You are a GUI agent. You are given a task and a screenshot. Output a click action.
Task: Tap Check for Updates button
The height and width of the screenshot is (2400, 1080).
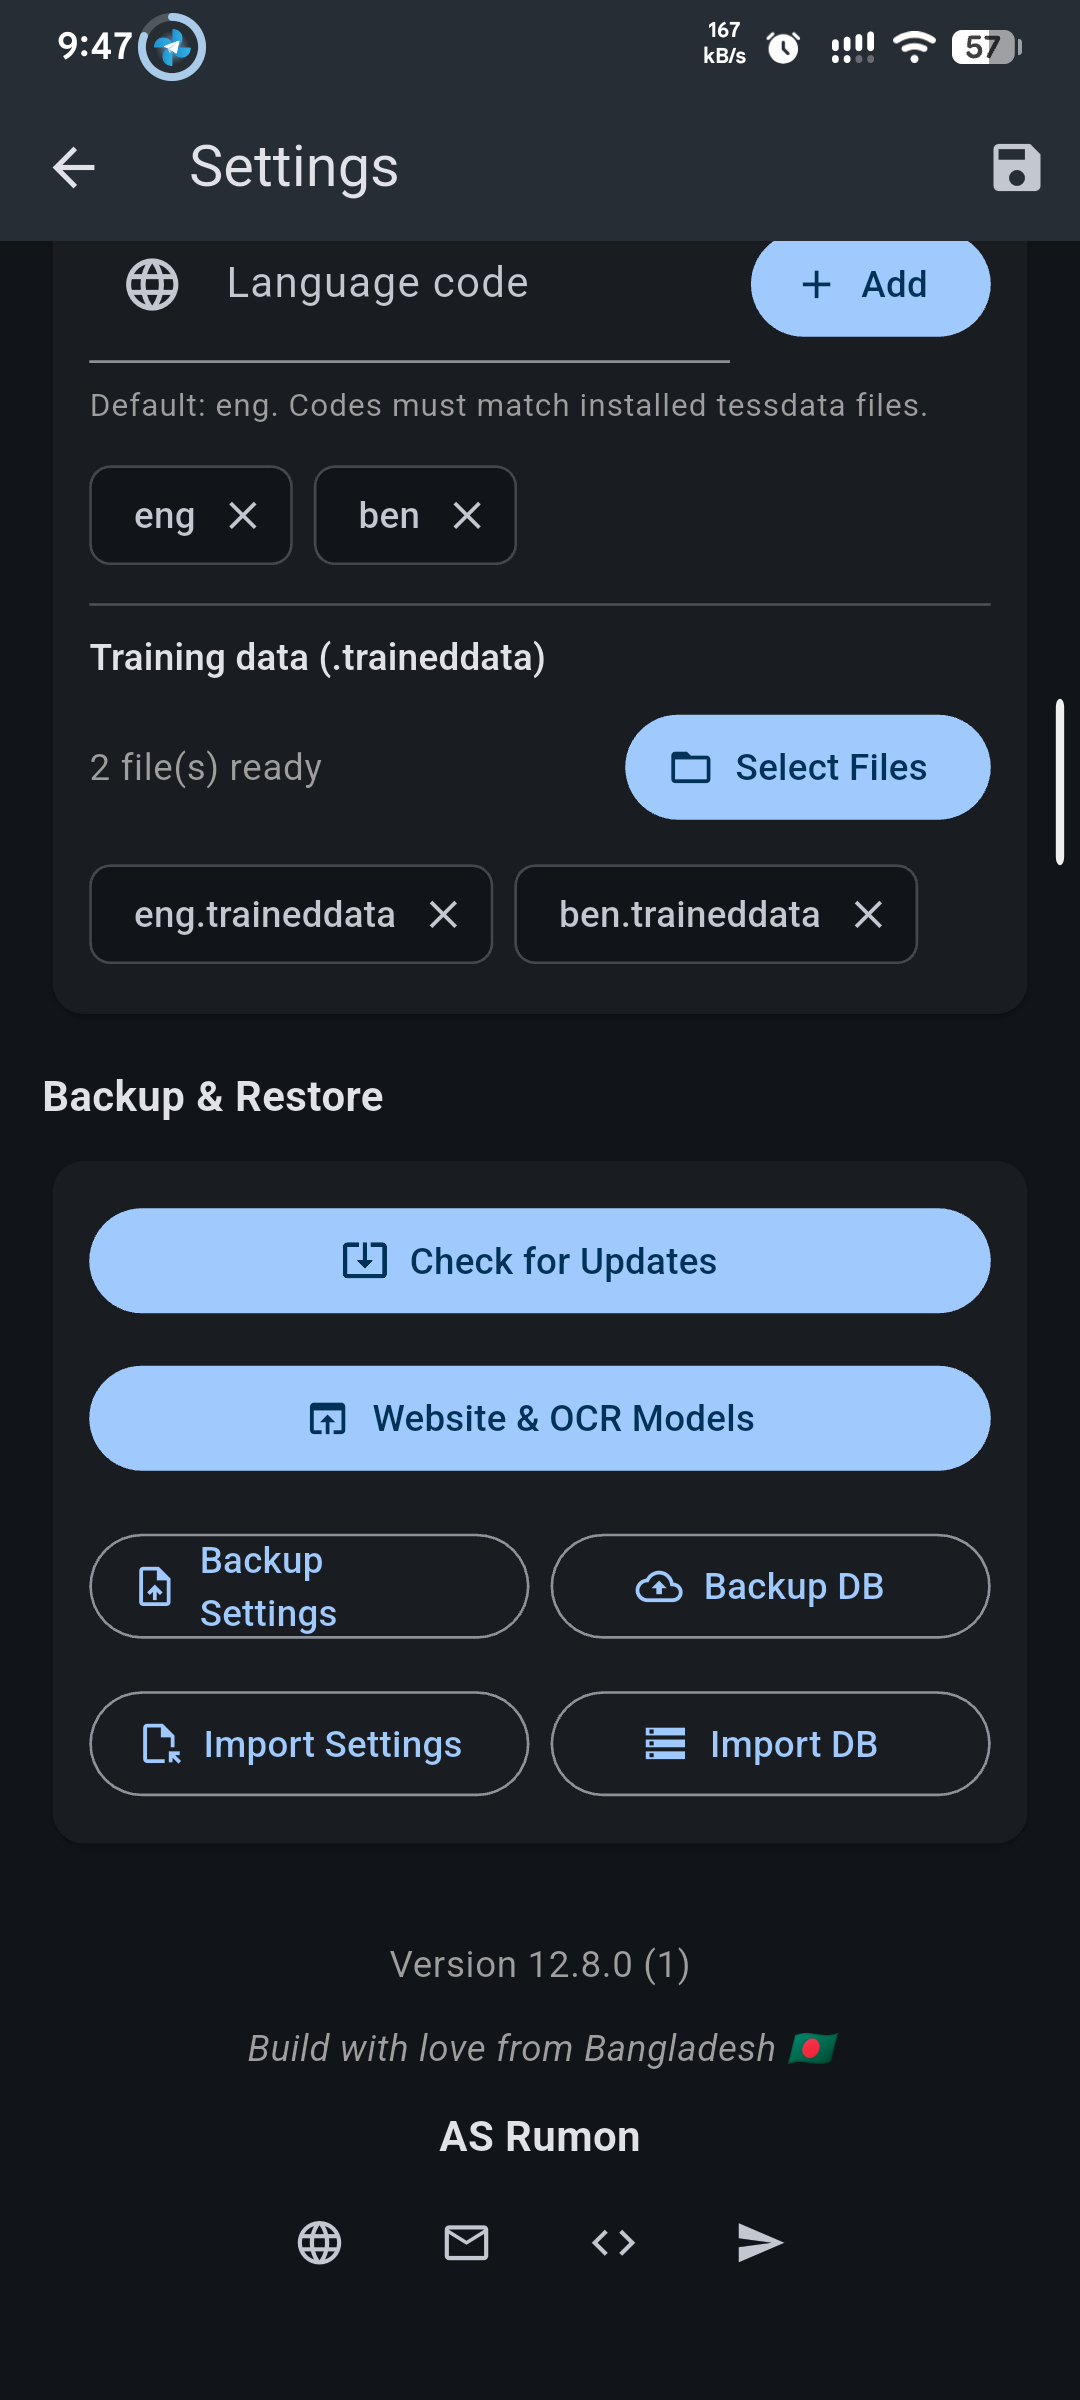[540, 1261]
